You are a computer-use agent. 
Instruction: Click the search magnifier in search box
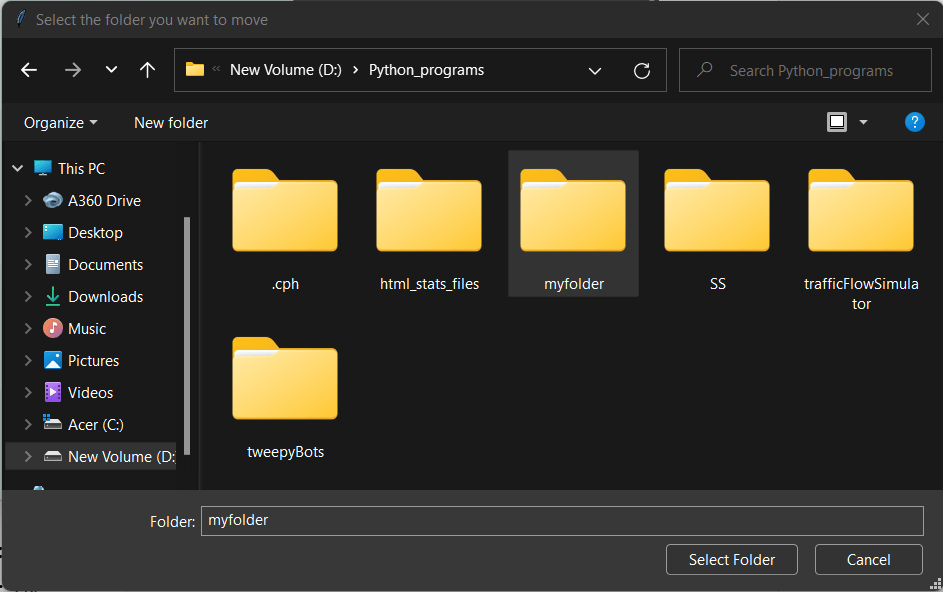pos(706,70)
